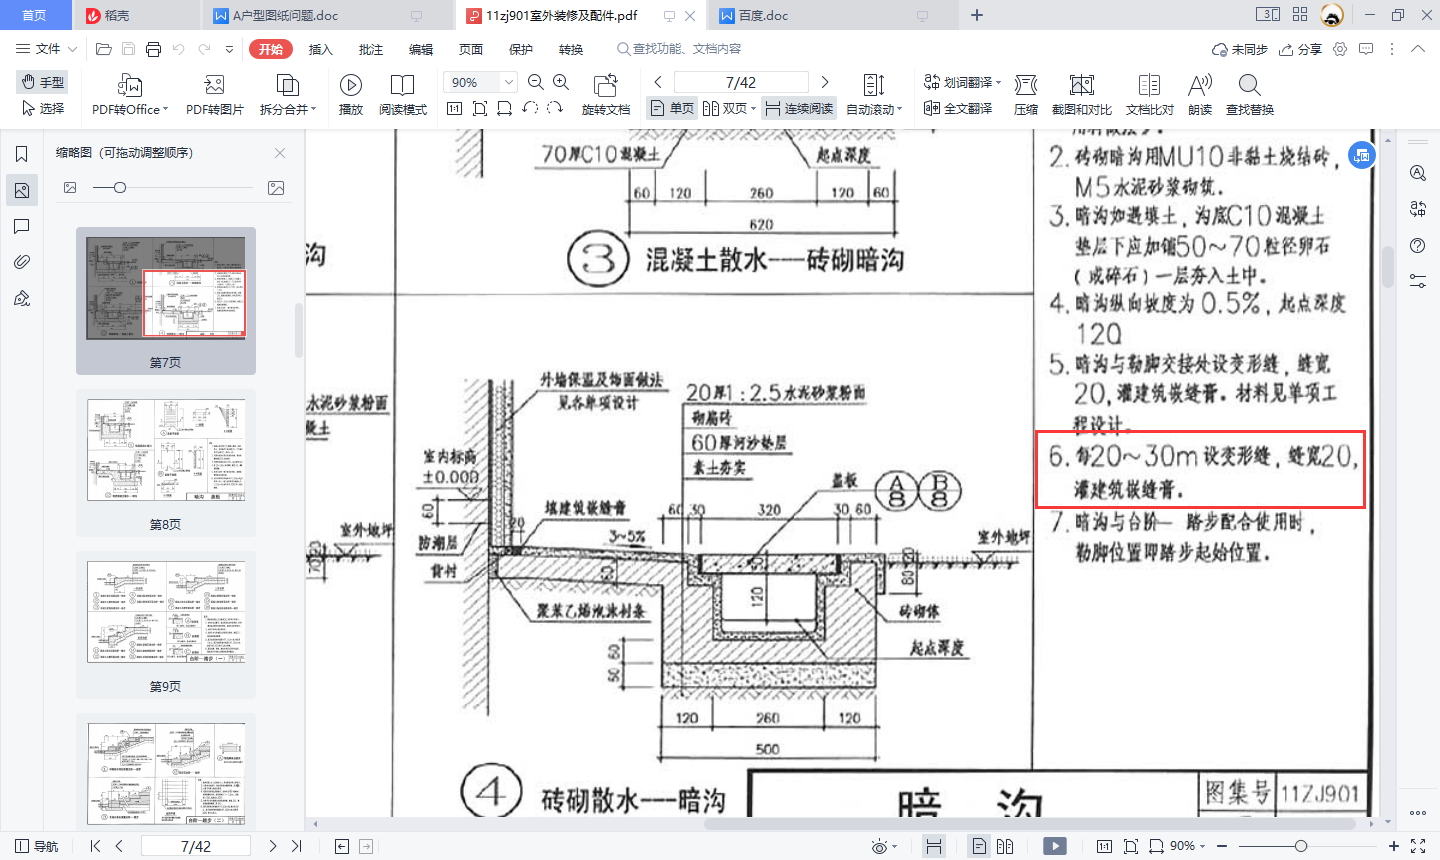Add a new tab with plus button
Viewport: 1440px width, 860px height.
(977, 15)
